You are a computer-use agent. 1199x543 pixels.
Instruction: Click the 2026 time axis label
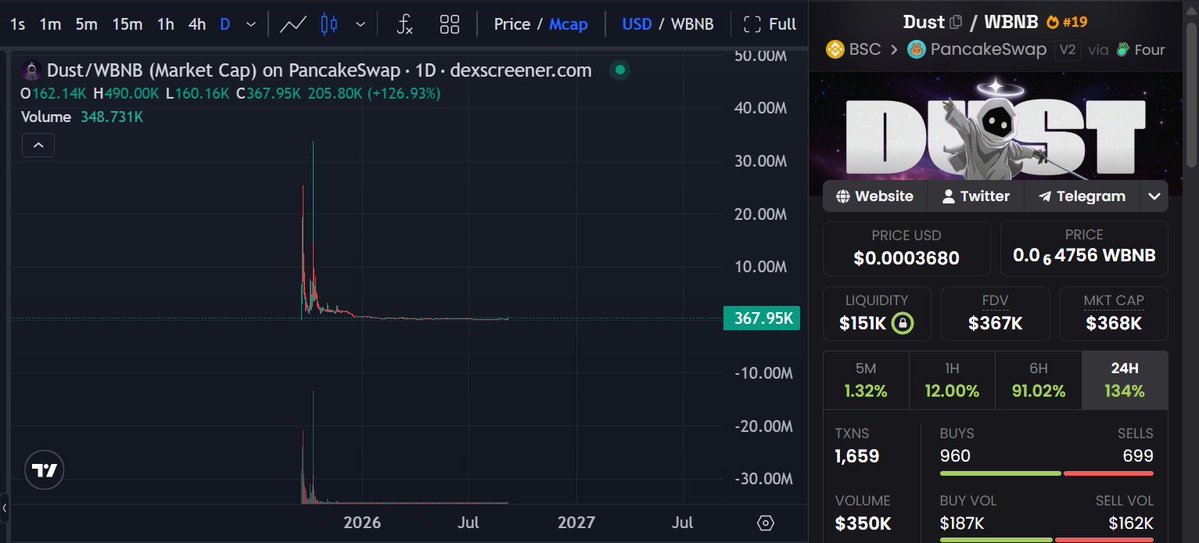(x=362, y=522)
